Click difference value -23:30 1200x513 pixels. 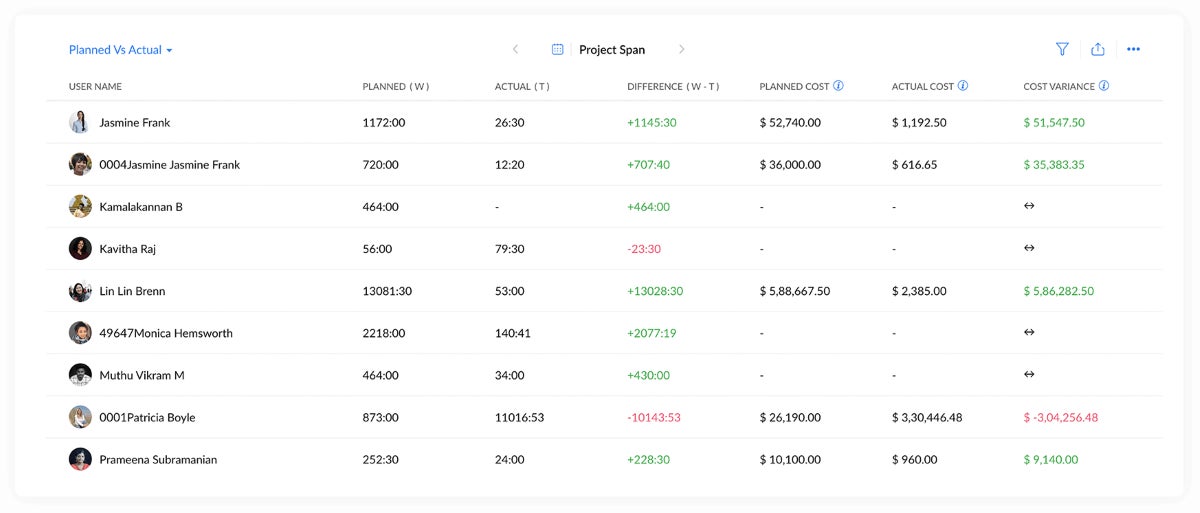pos(644,249)
